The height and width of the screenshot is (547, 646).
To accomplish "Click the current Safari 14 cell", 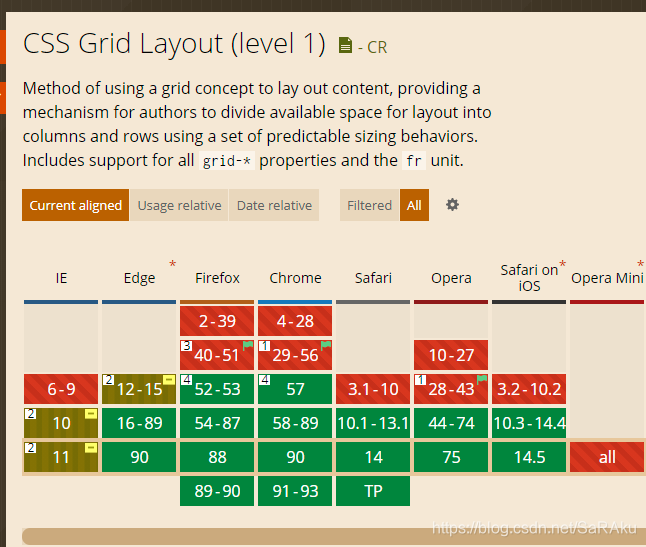I will pyautogui.click(x=373, y=457).
